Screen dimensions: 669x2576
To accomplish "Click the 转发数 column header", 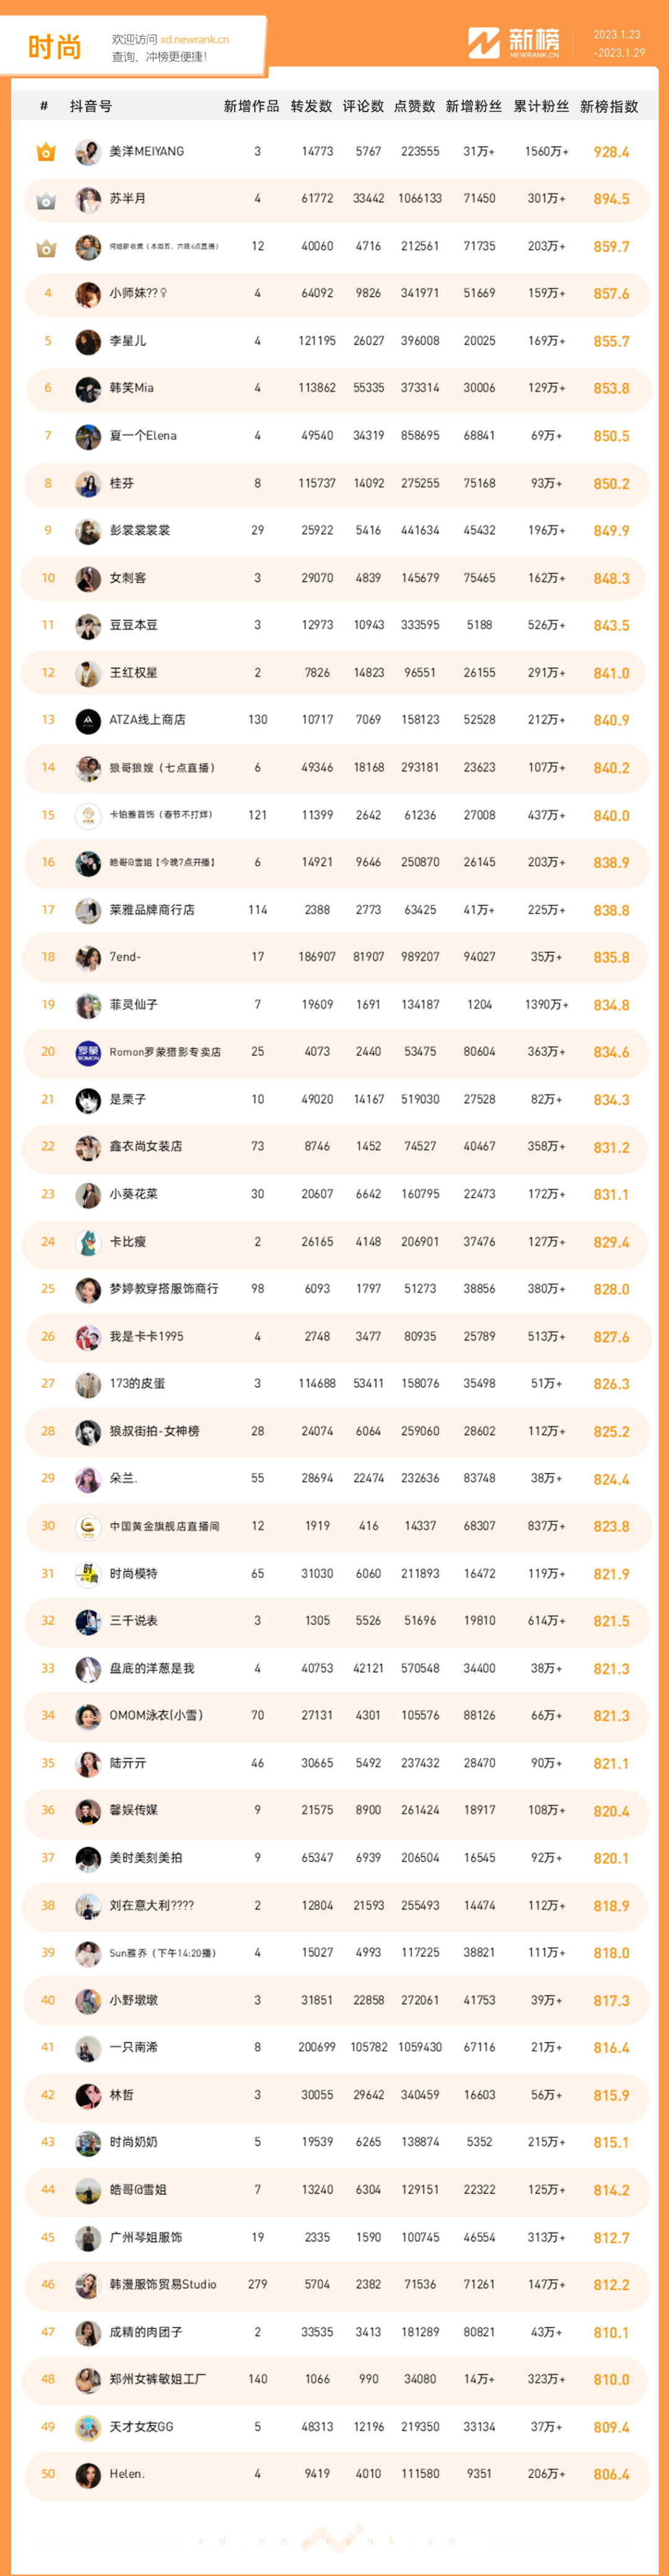I will [311, 106].
